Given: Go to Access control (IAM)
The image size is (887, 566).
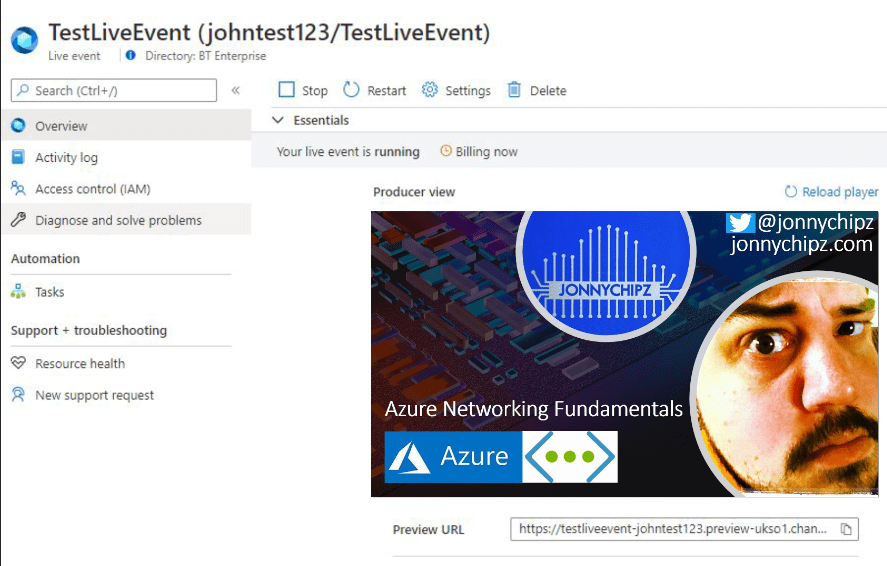Looking at the screenshot, I should coord(92,189).
